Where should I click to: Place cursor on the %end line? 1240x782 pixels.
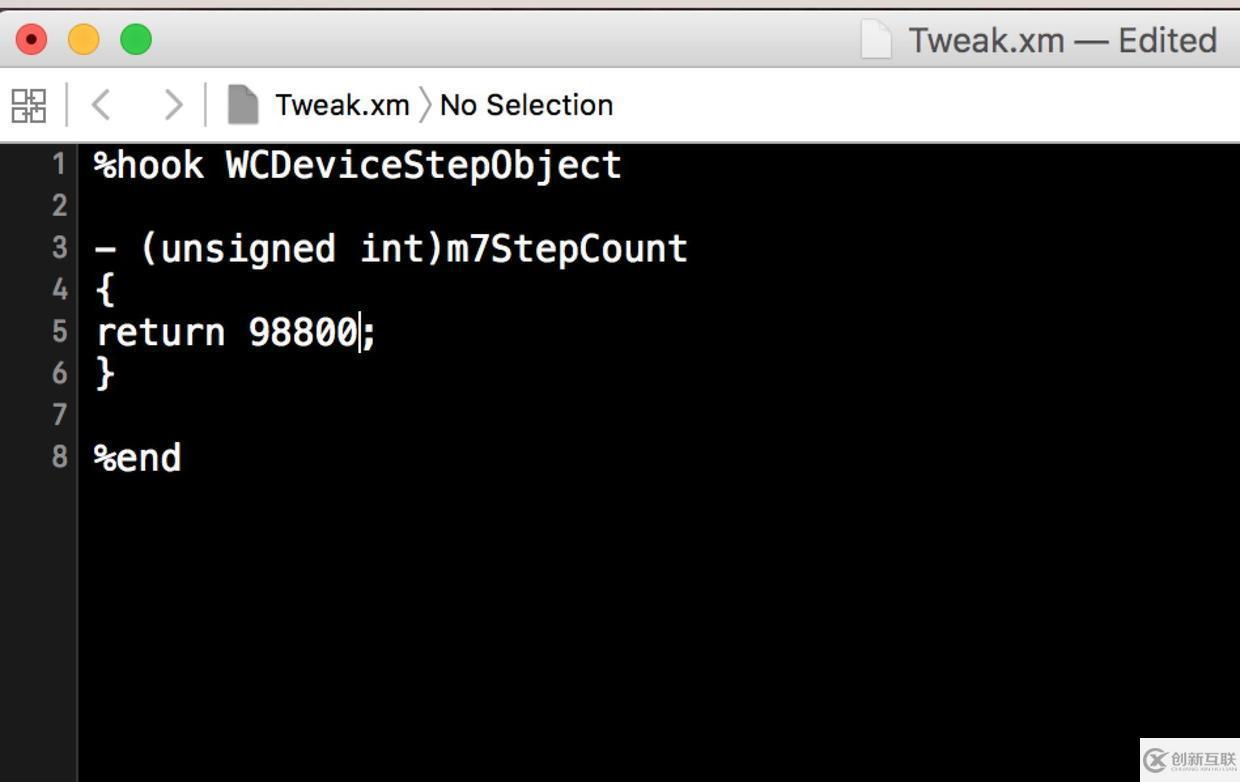137,458
